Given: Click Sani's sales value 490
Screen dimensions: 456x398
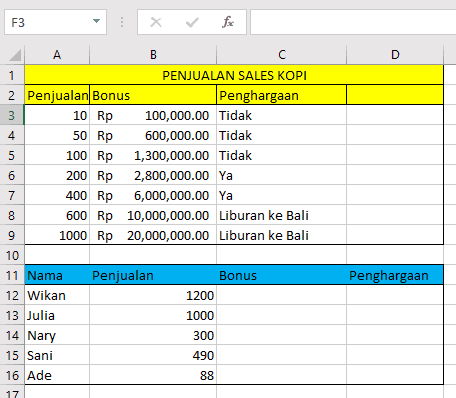Looking at the screenshot, I should click(153, 355).
